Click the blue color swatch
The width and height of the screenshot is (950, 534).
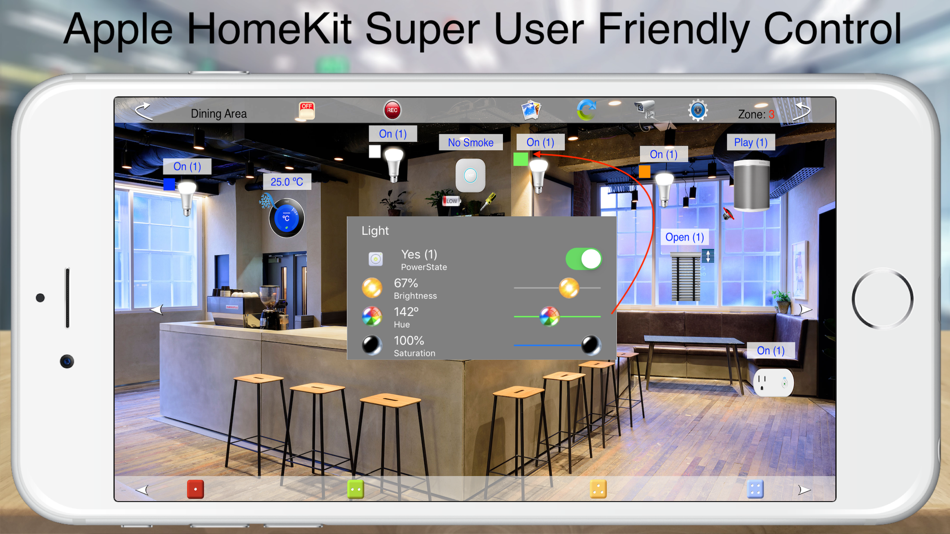point(170,184)
